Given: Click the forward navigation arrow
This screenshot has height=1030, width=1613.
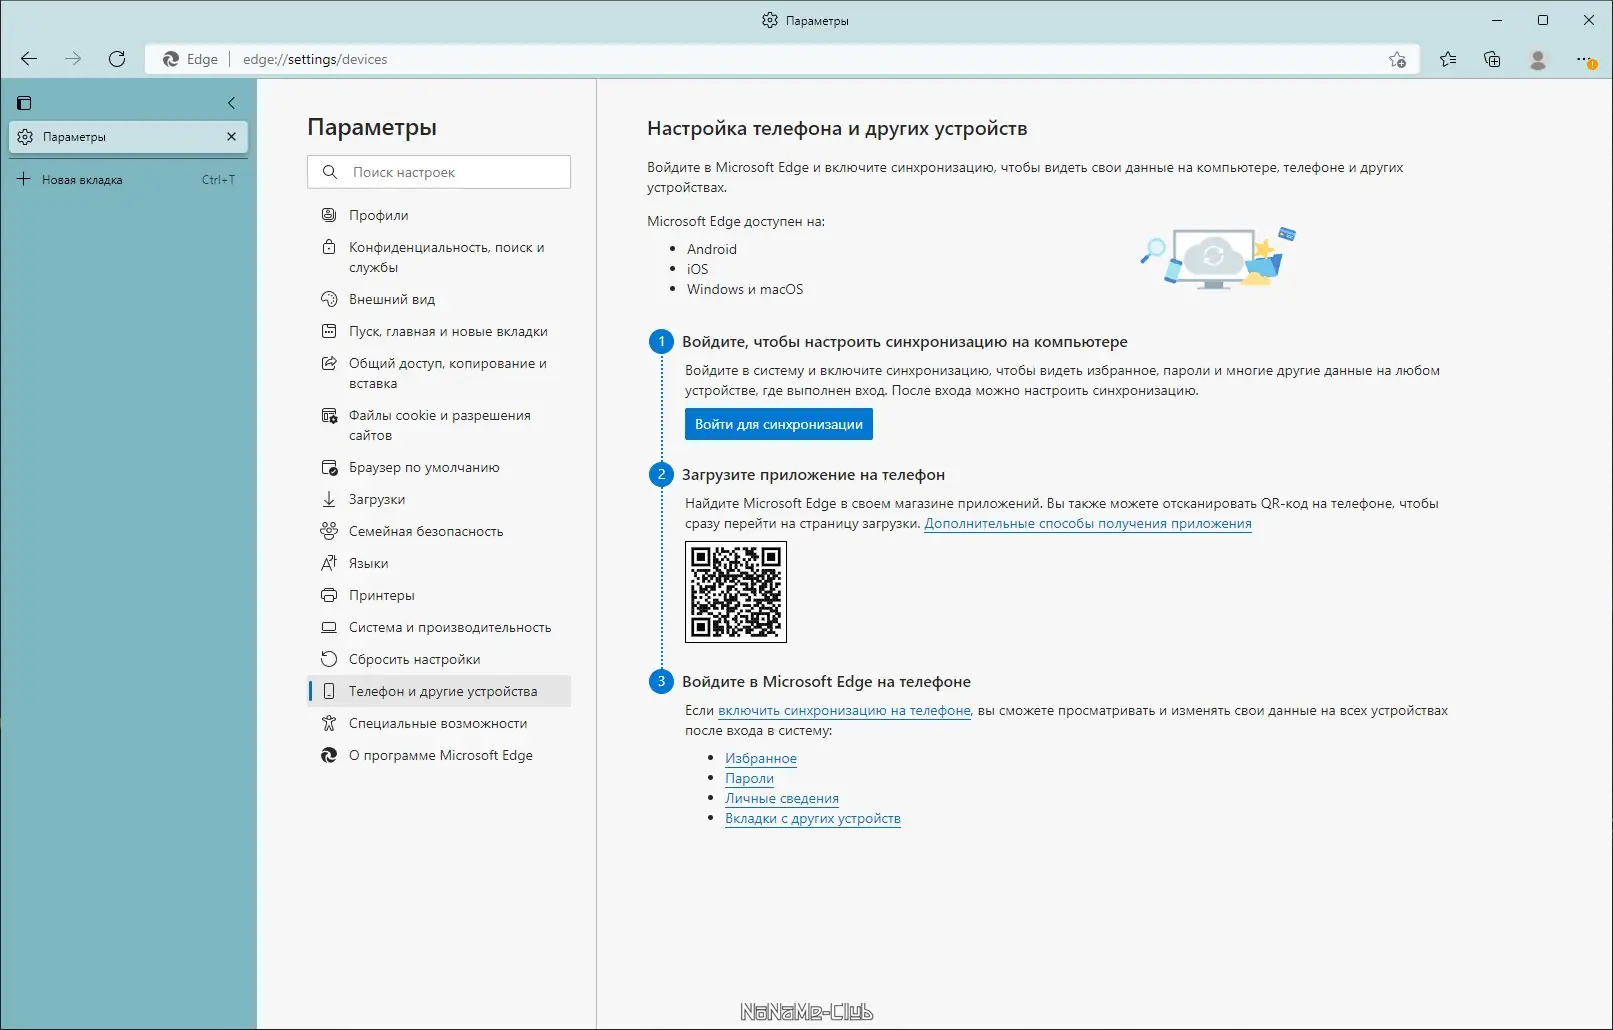Looking at the screenshot, I should click(73, 59).
